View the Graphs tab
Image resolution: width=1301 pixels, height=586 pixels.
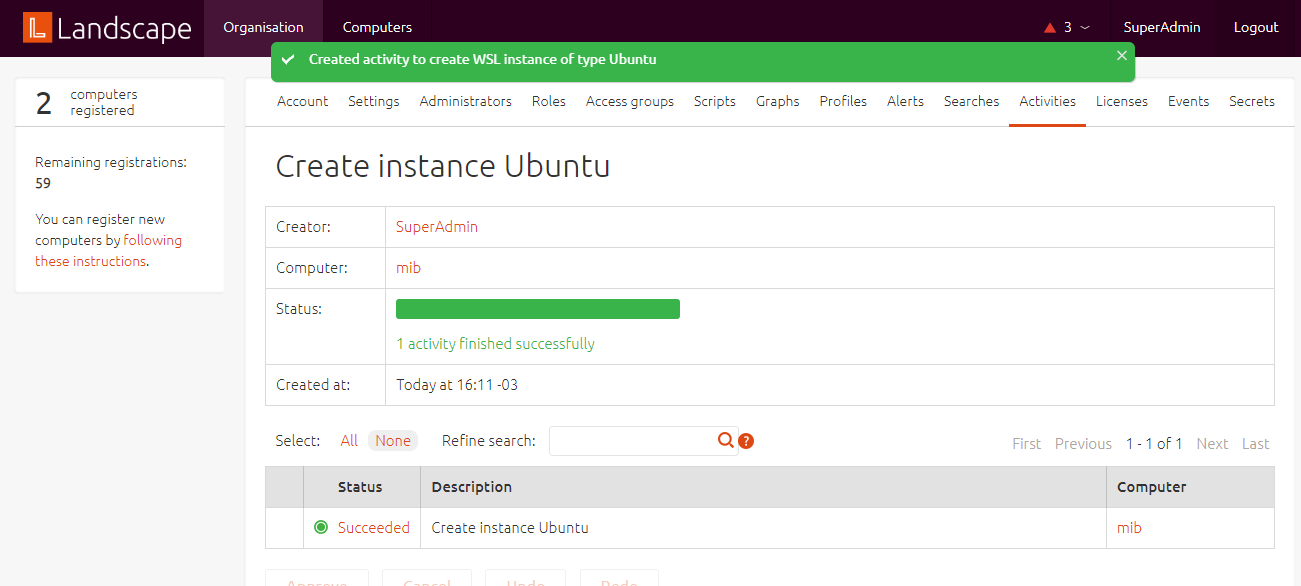click(778, 101)
